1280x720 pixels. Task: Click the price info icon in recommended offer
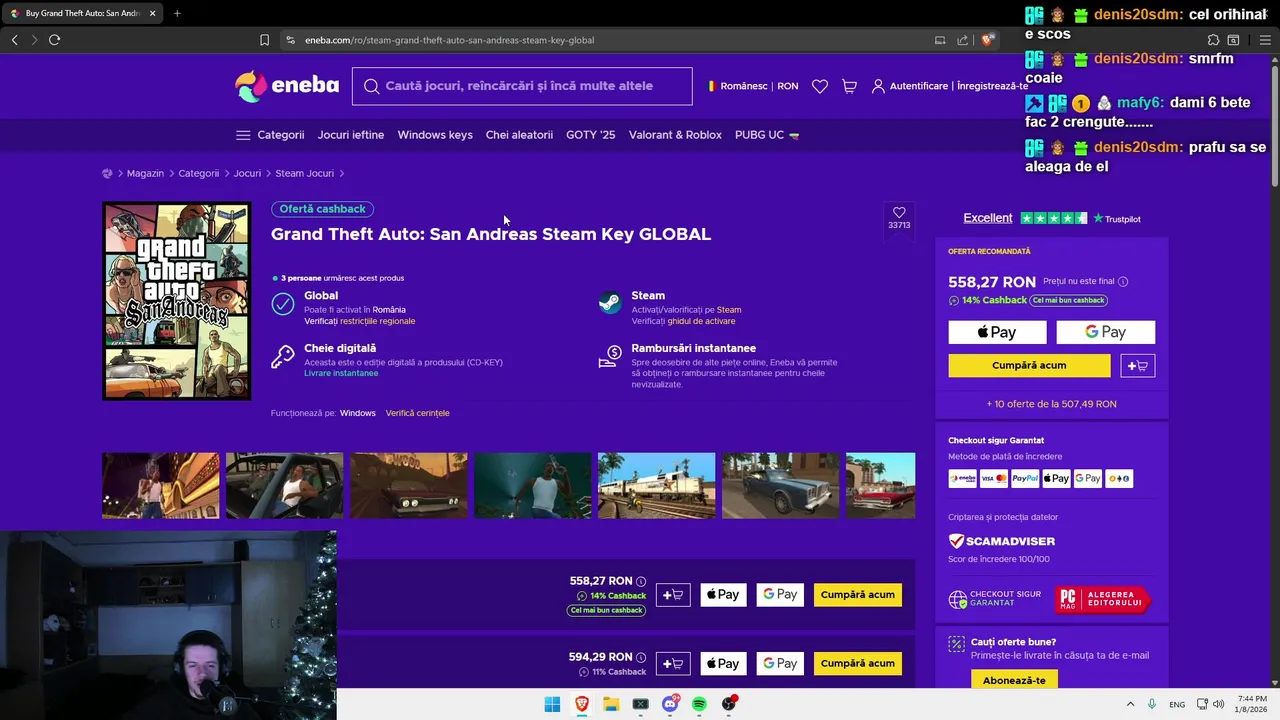[1123, 282]
